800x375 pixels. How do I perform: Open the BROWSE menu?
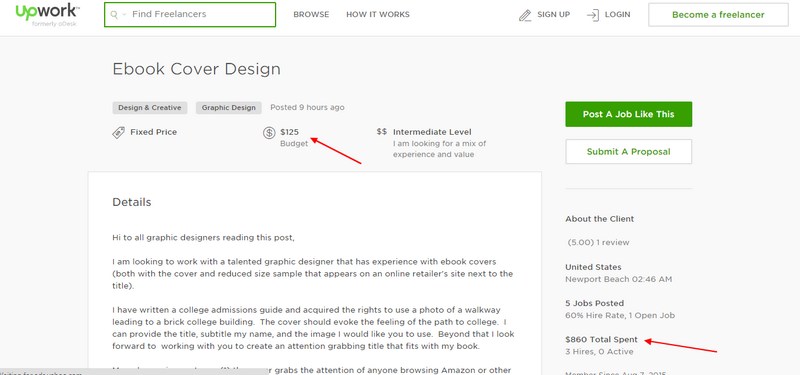coord(311,14)
